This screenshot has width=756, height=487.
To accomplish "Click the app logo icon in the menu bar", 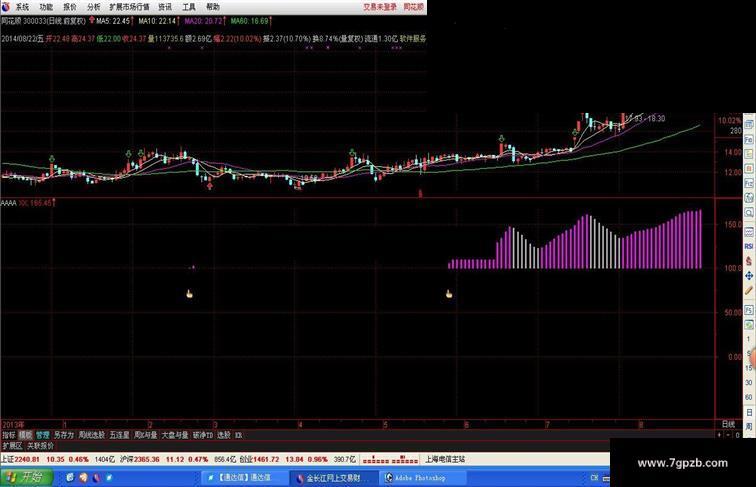I will click(6, 7).
